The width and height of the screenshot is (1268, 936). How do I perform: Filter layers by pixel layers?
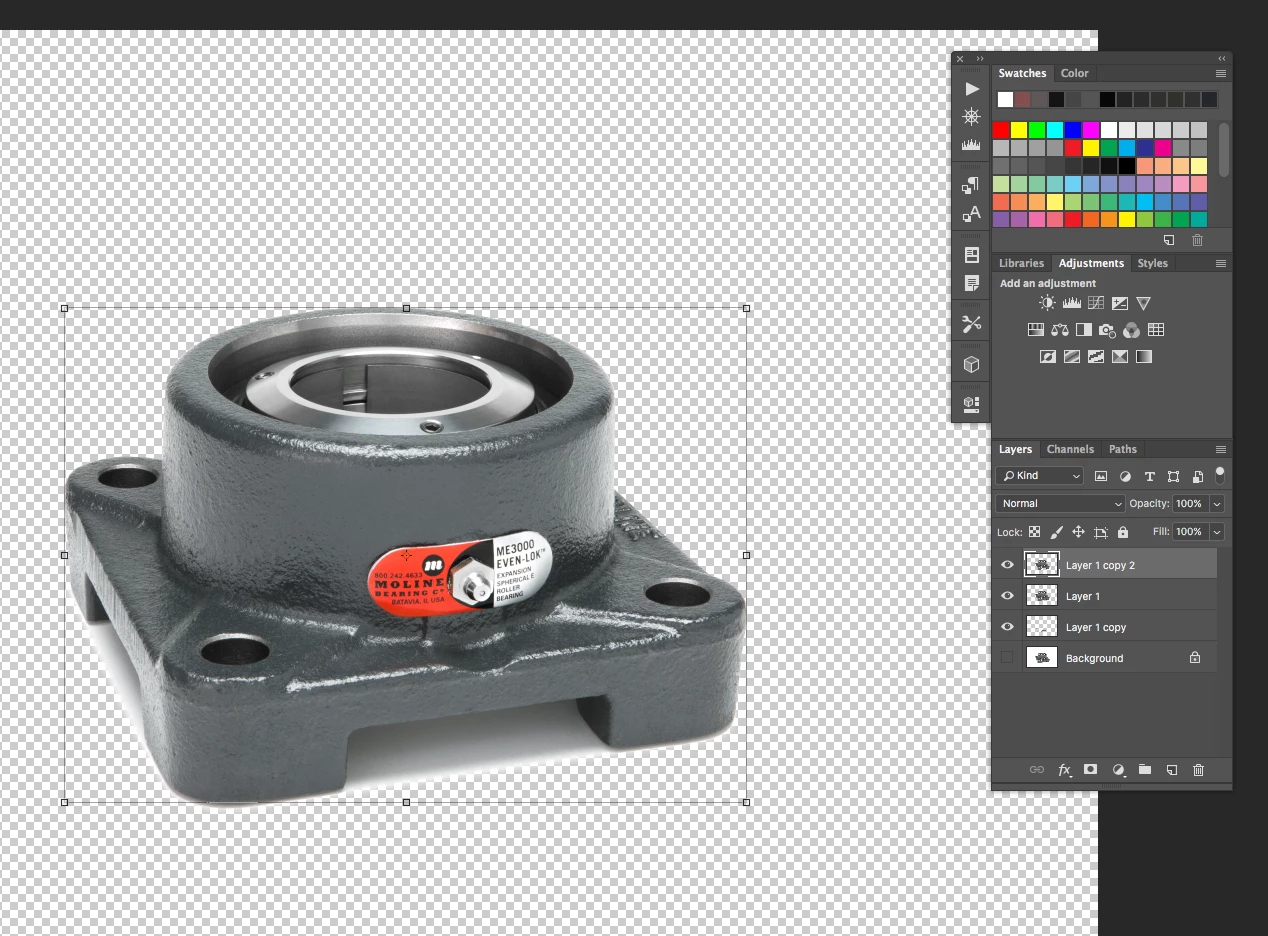(x=1101, y=476)
